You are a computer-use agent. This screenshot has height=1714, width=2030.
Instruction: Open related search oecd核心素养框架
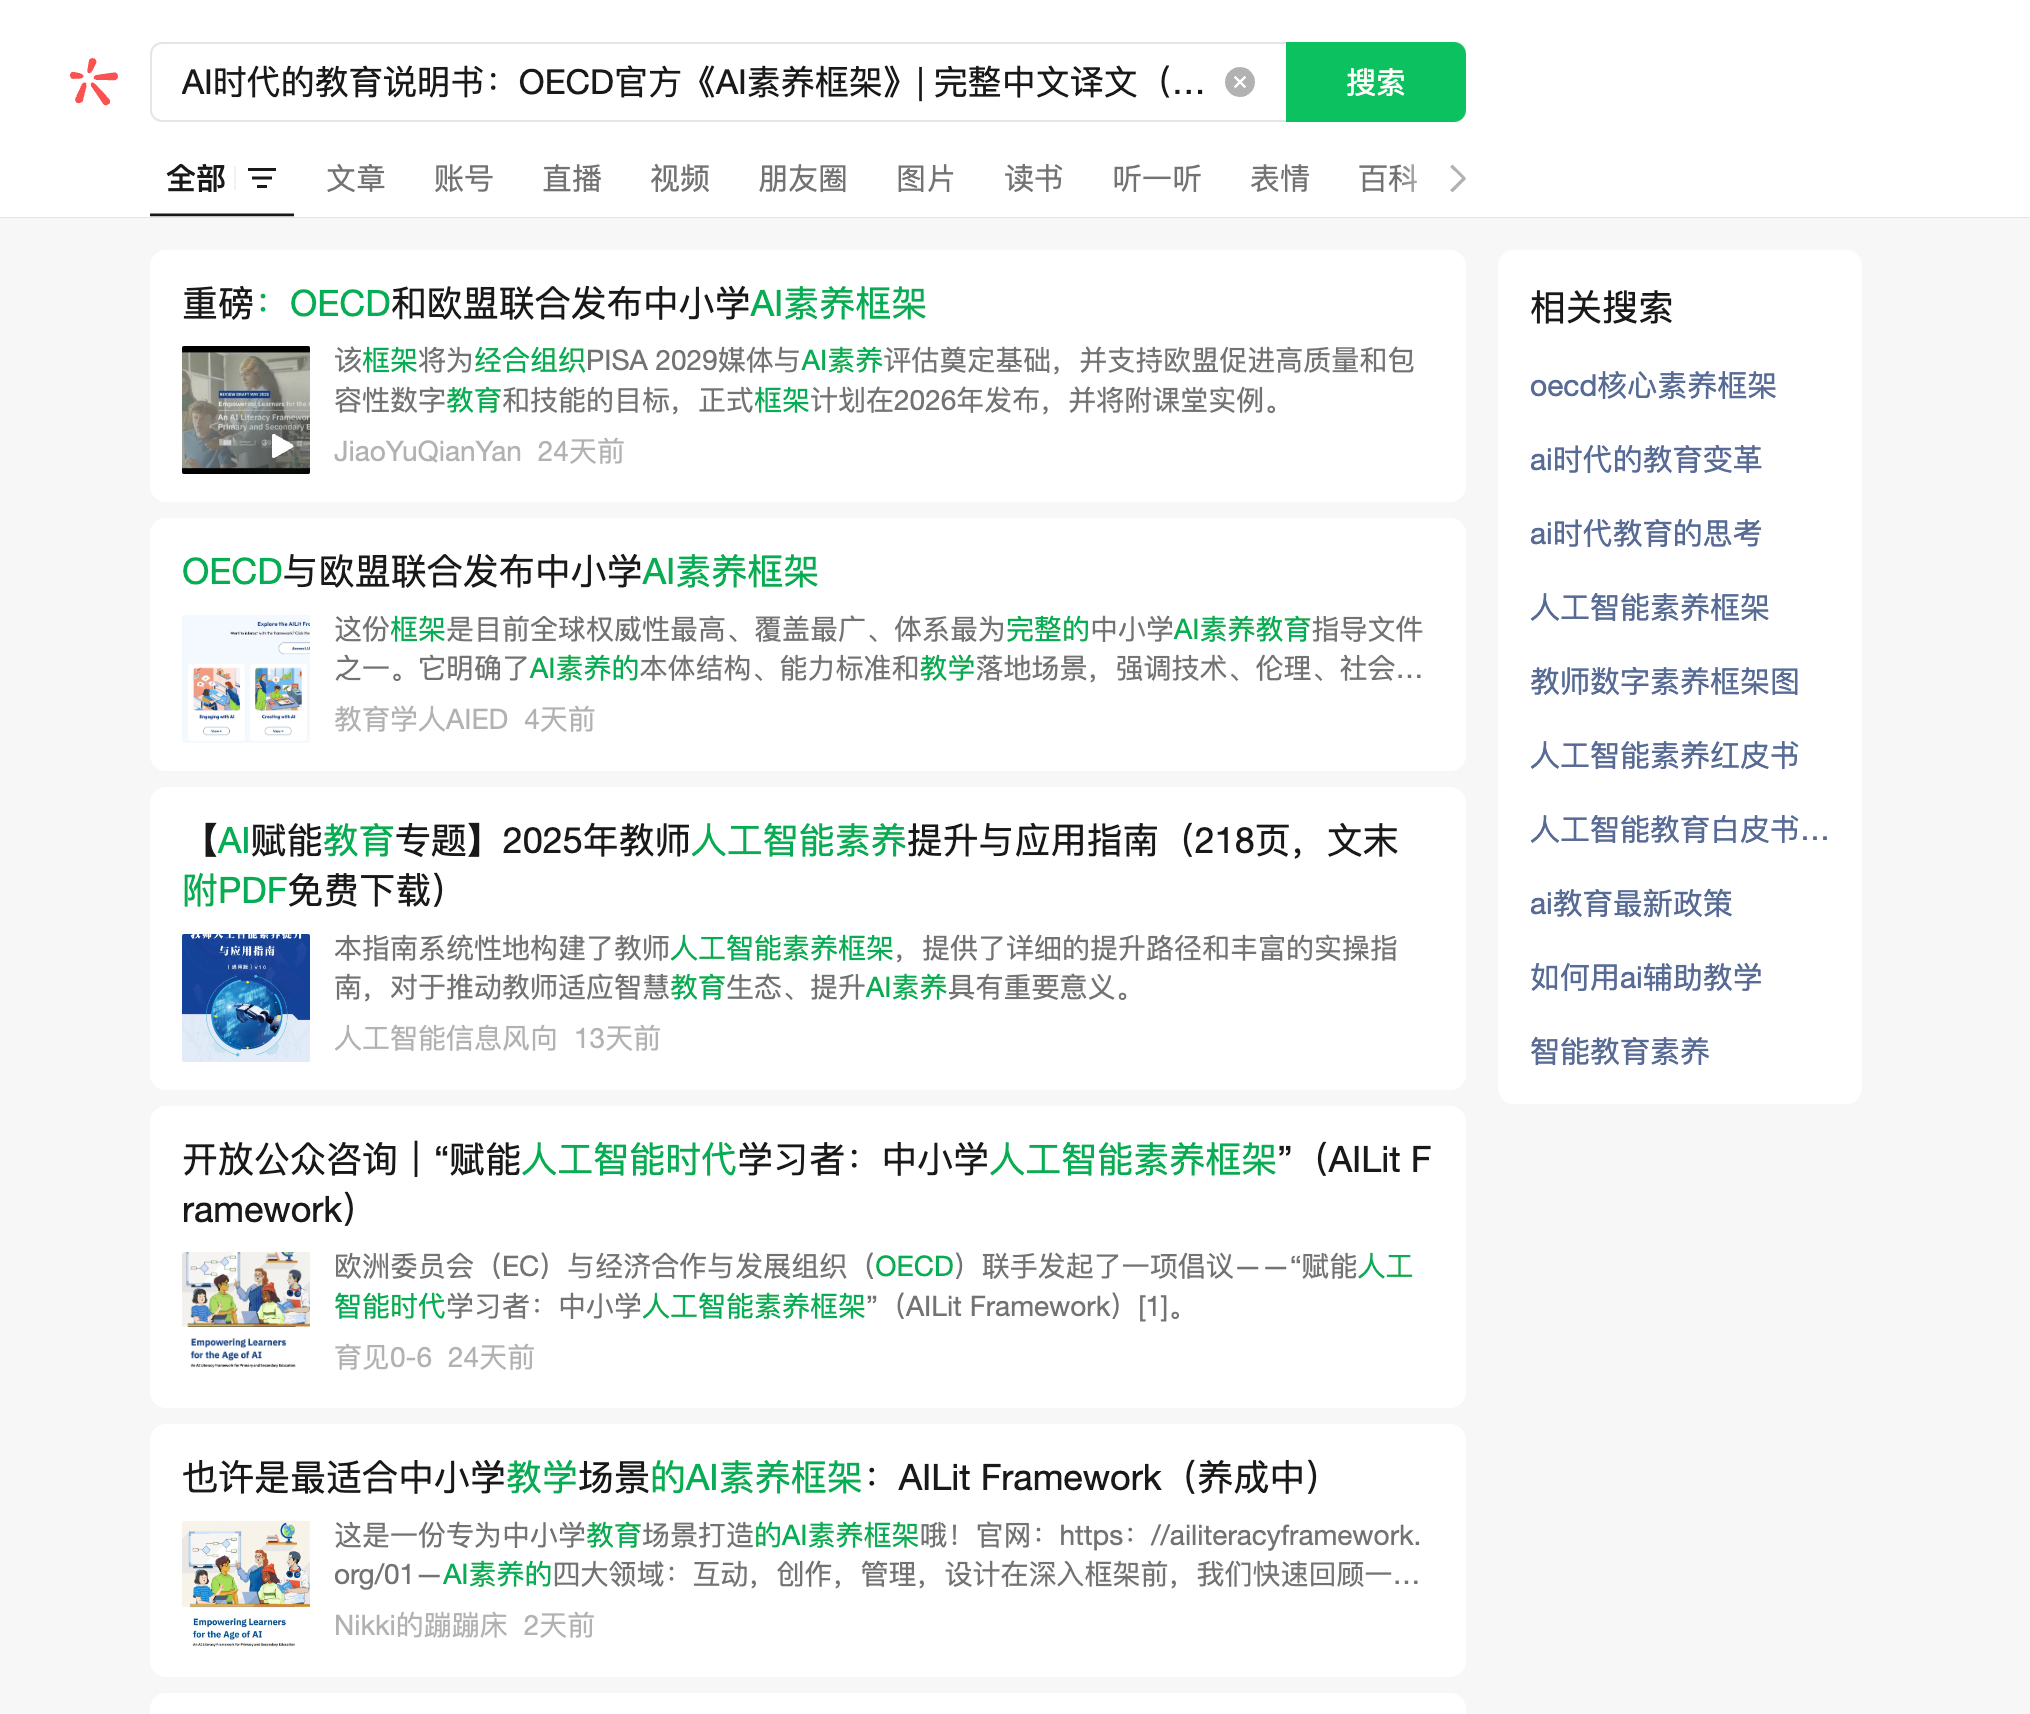pyautogui.click(x=1652, y=386)
